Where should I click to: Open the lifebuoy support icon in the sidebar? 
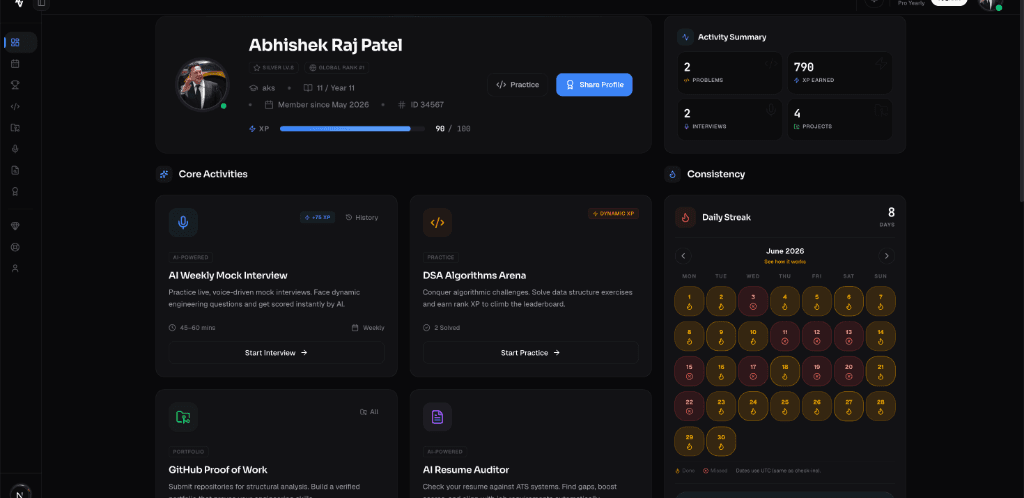[16, 247]
